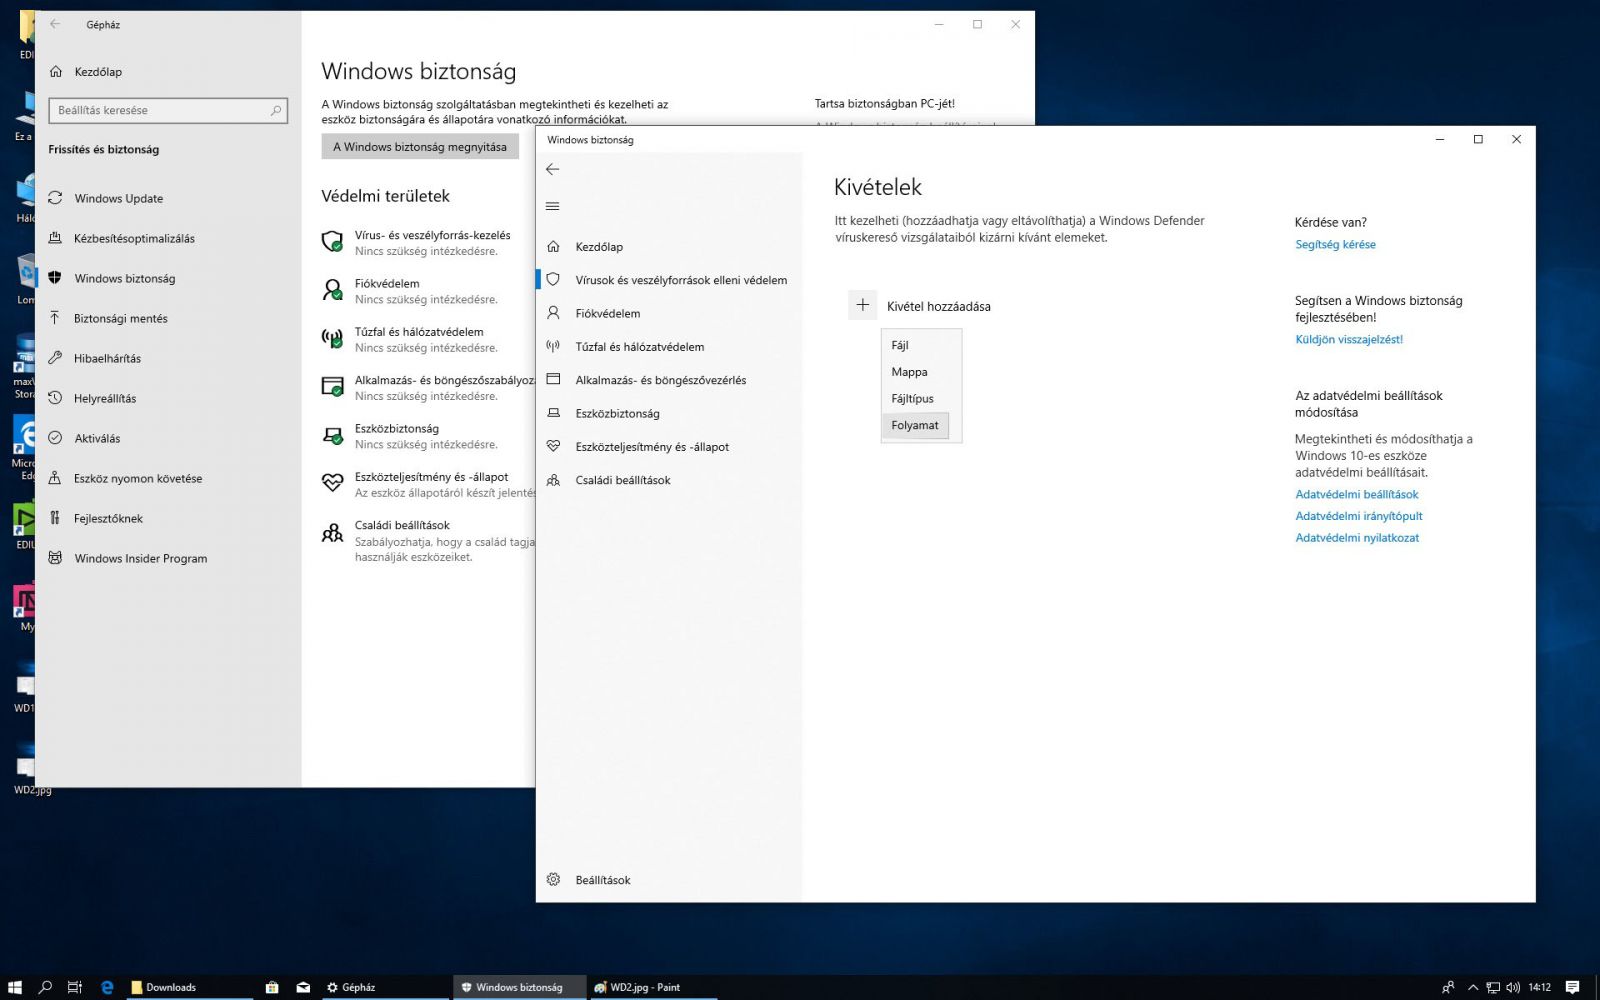This screenshot has width=1600, height=1000.
Task: Click Családi beállítások icon in Gépház window
Action: click(332, 533)
